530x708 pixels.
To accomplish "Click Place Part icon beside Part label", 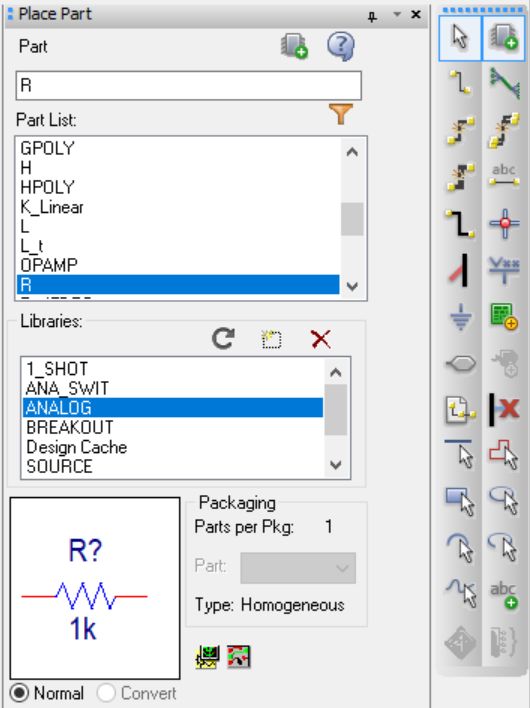I will (x=294, y=46).
